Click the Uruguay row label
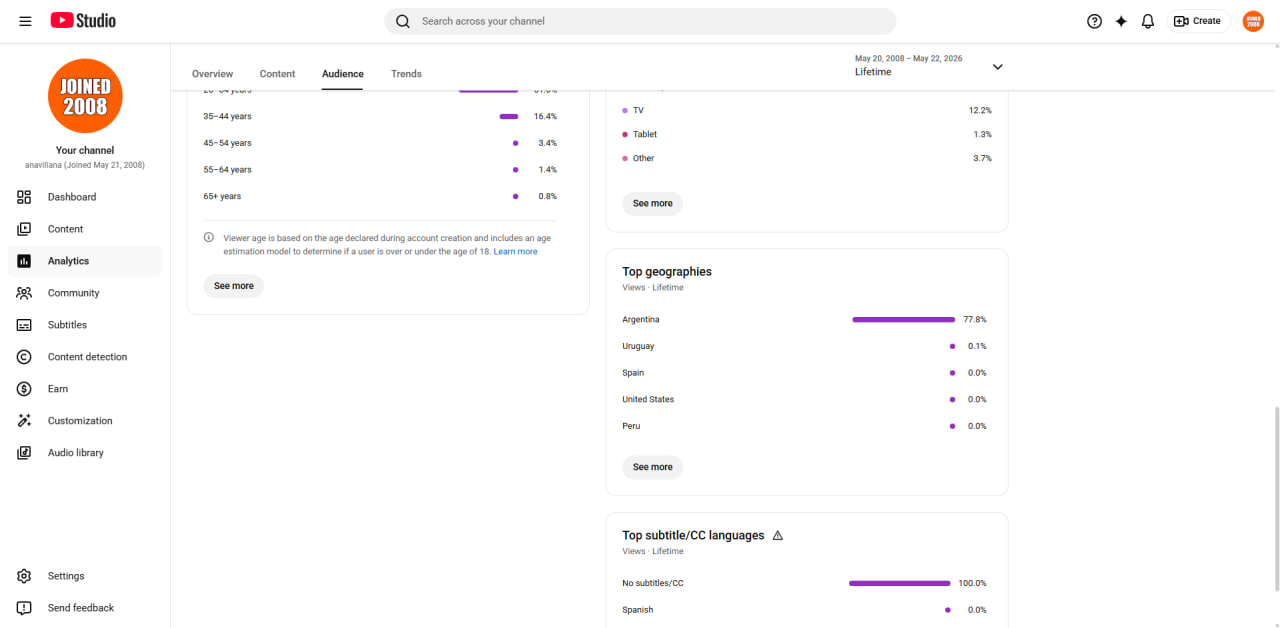Viewport: 1280px width, 628px height. 638,346
